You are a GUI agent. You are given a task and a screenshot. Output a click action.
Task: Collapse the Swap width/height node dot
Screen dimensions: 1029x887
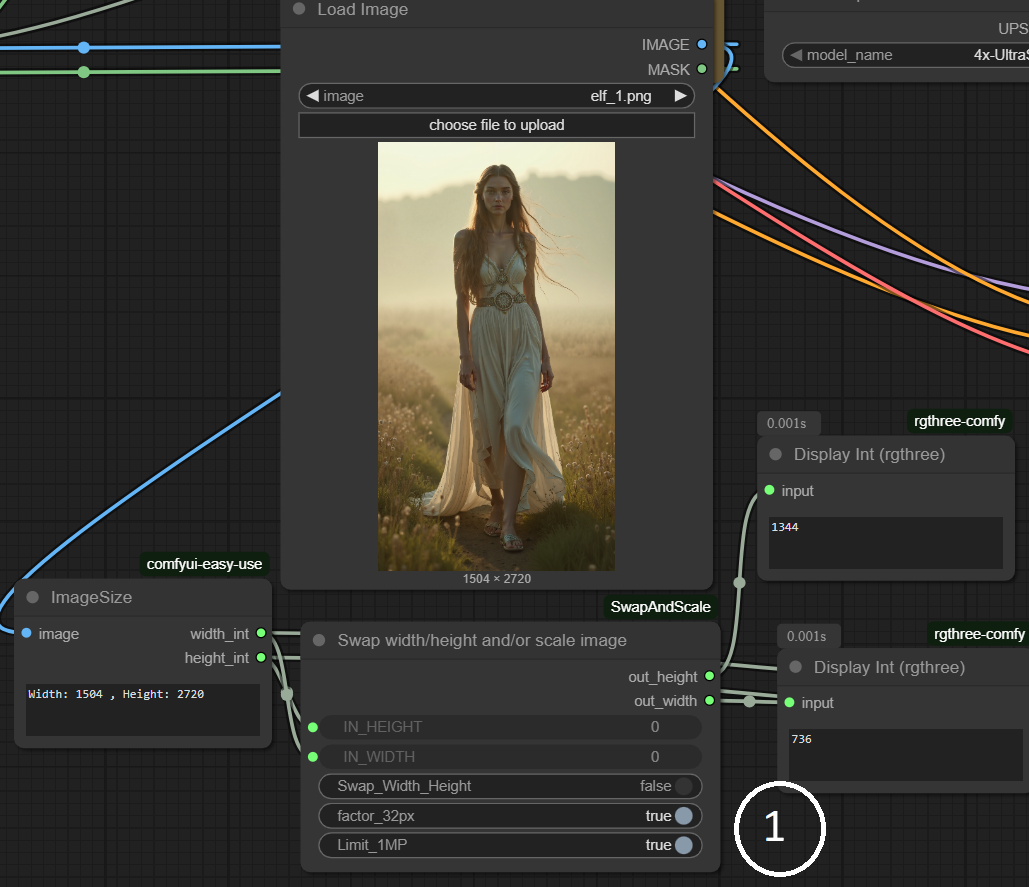[x=320, y=640]
